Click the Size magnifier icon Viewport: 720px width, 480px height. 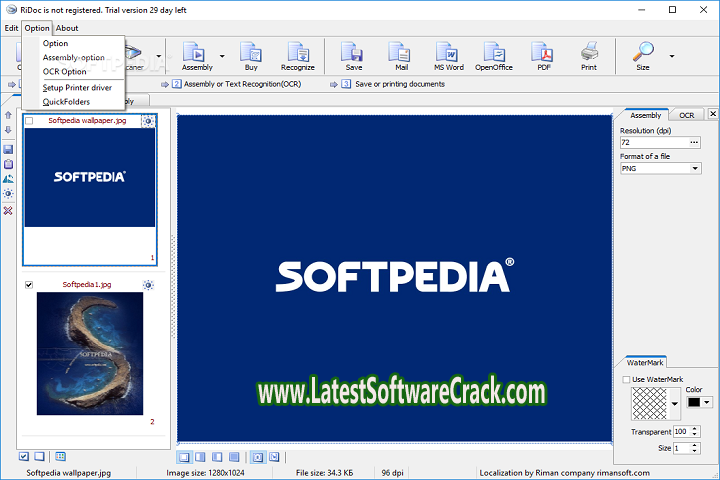643,54
